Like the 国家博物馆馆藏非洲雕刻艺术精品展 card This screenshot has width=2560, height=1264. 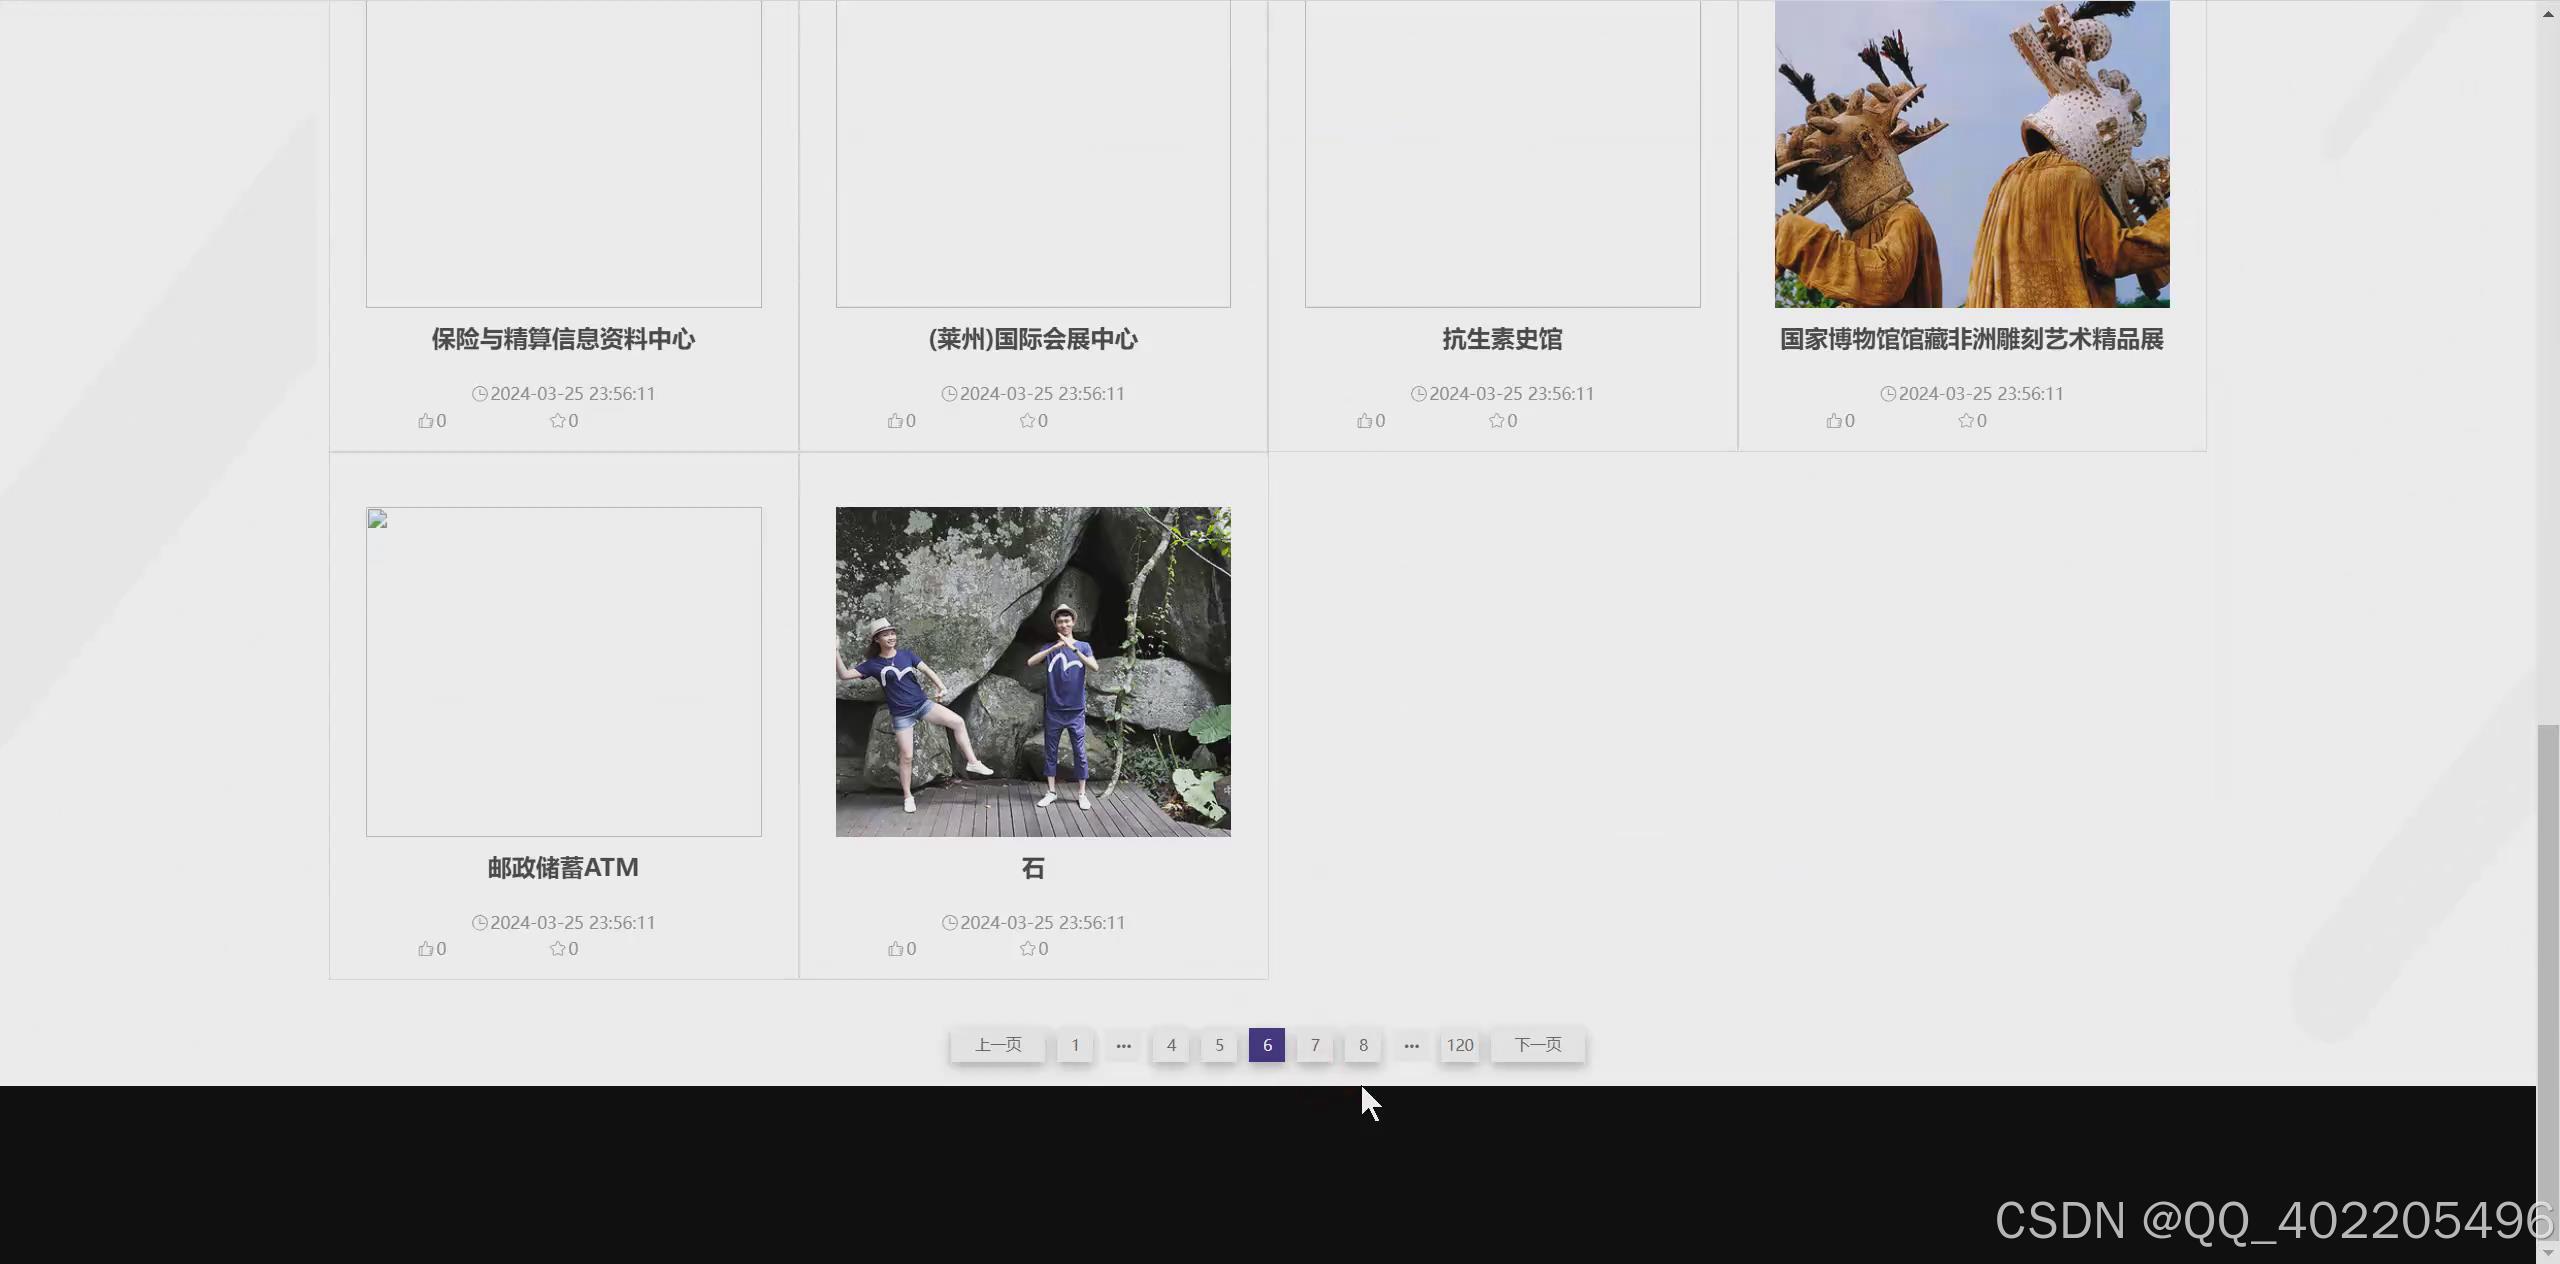click(1834, 421)
